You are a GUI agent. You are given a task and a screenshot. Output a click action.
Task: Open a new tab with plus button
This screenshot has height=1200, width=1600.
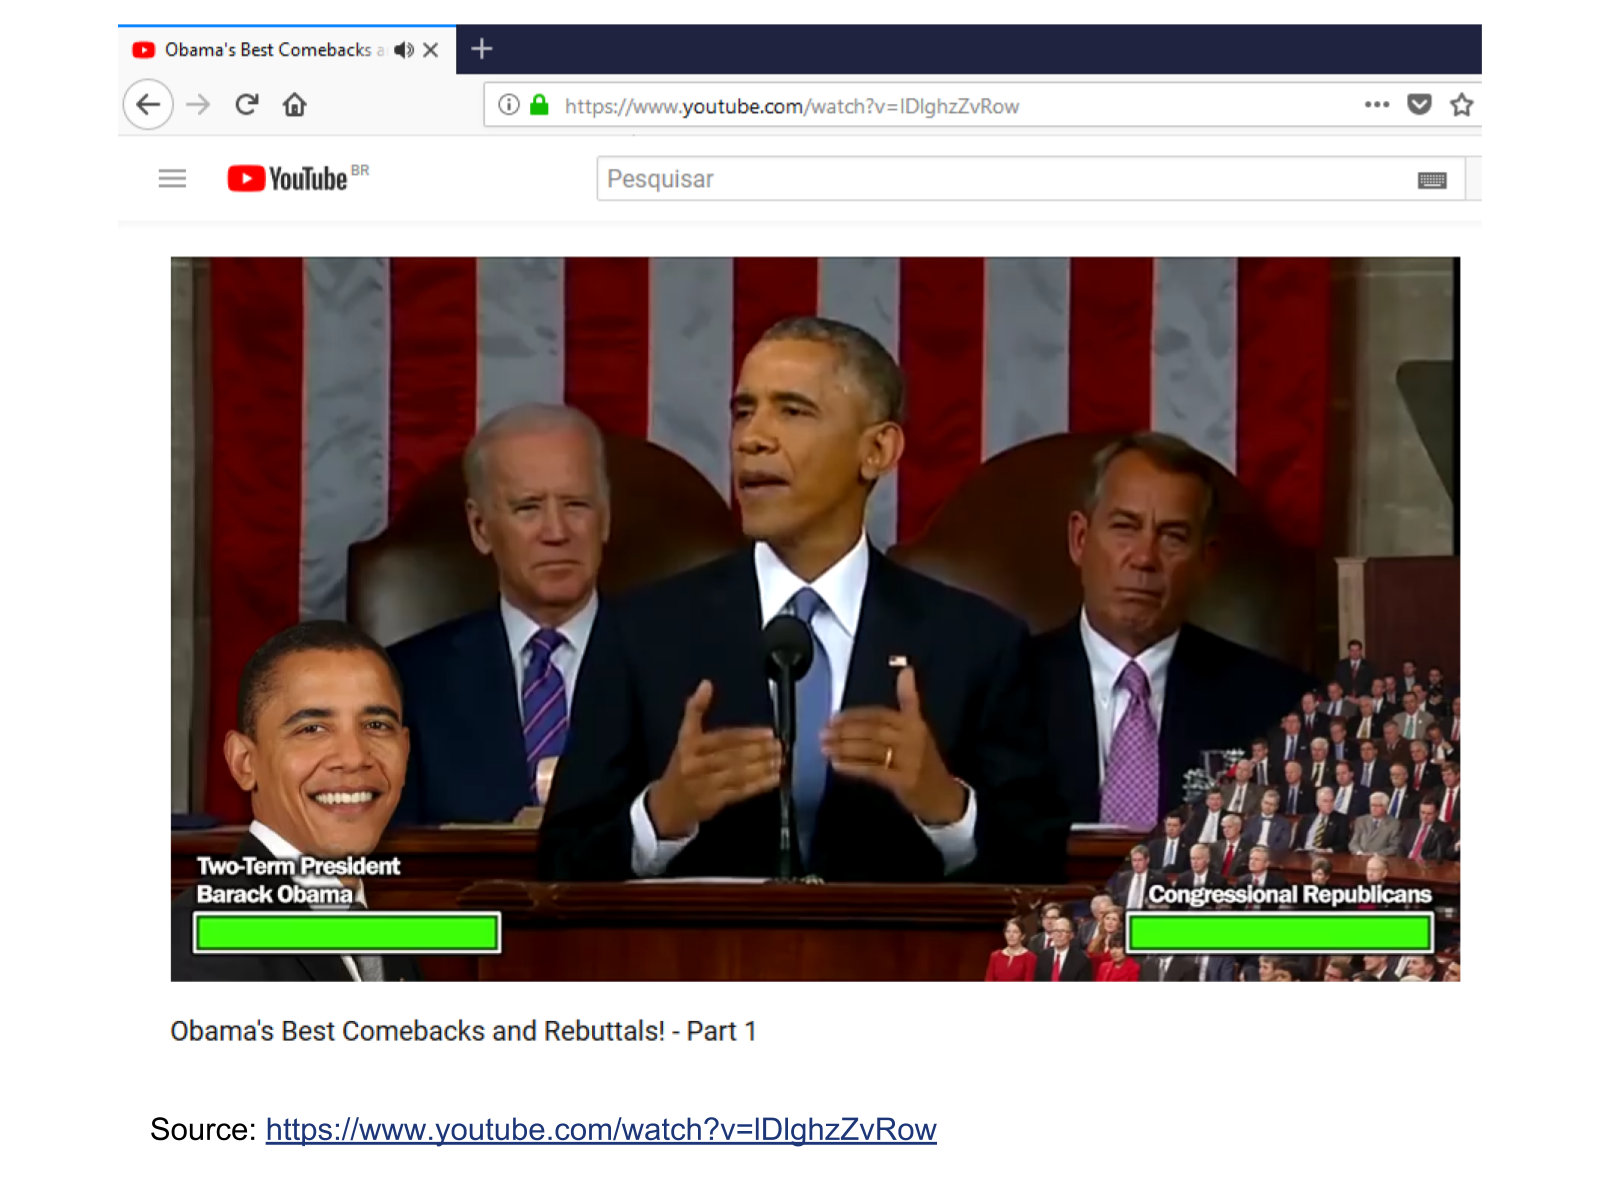[x=482, y=49]
